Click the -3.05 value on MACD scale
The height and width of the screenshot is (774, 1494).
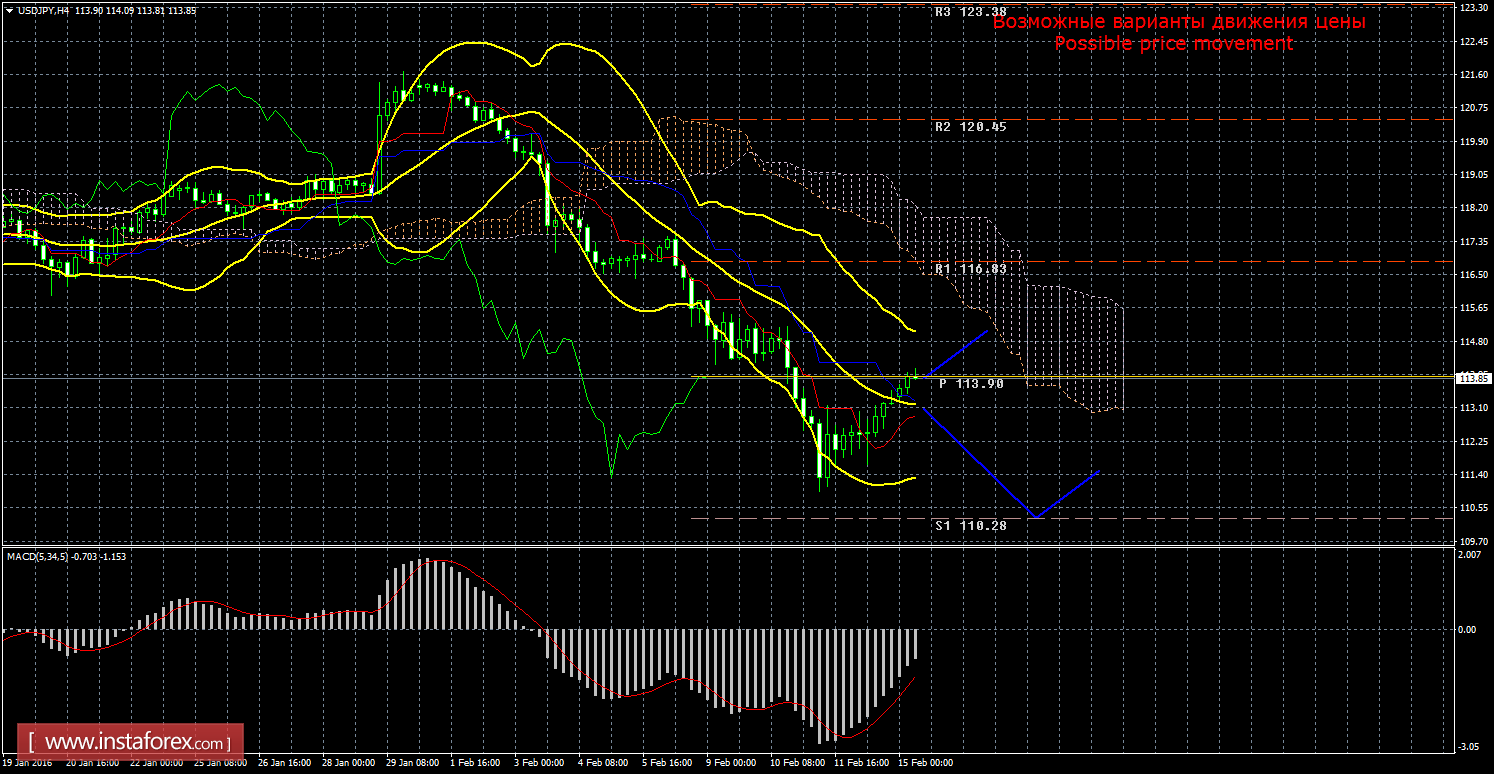1469,747
